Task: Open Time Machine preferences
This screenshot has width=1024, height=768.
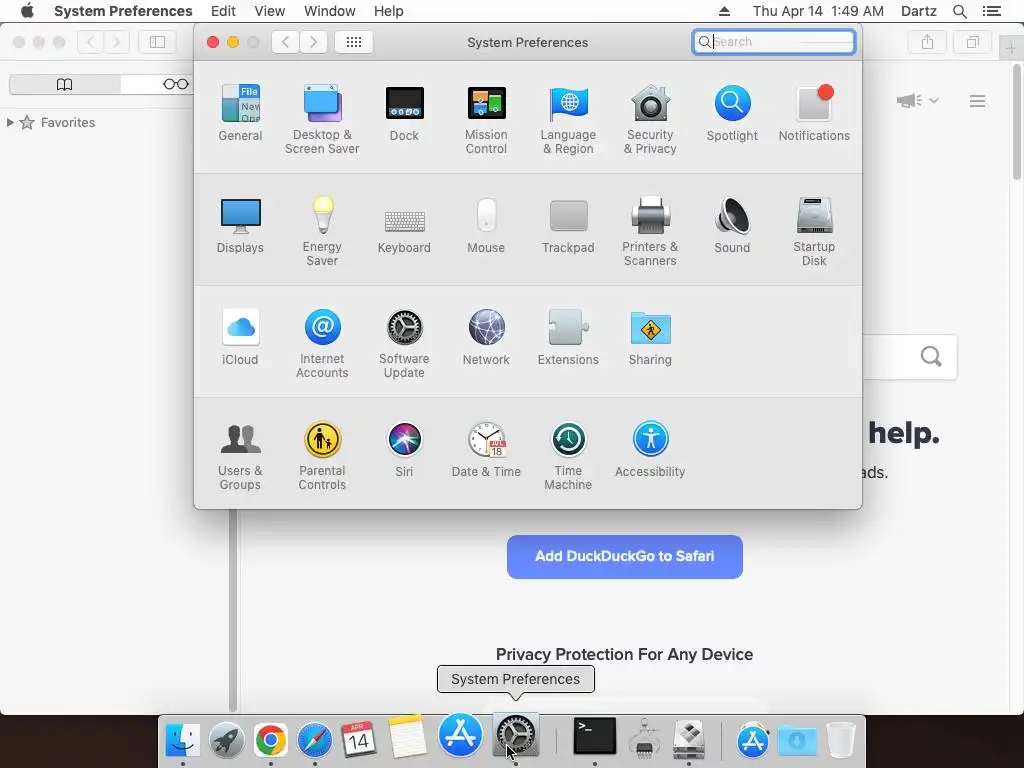Action: (568, 456)
